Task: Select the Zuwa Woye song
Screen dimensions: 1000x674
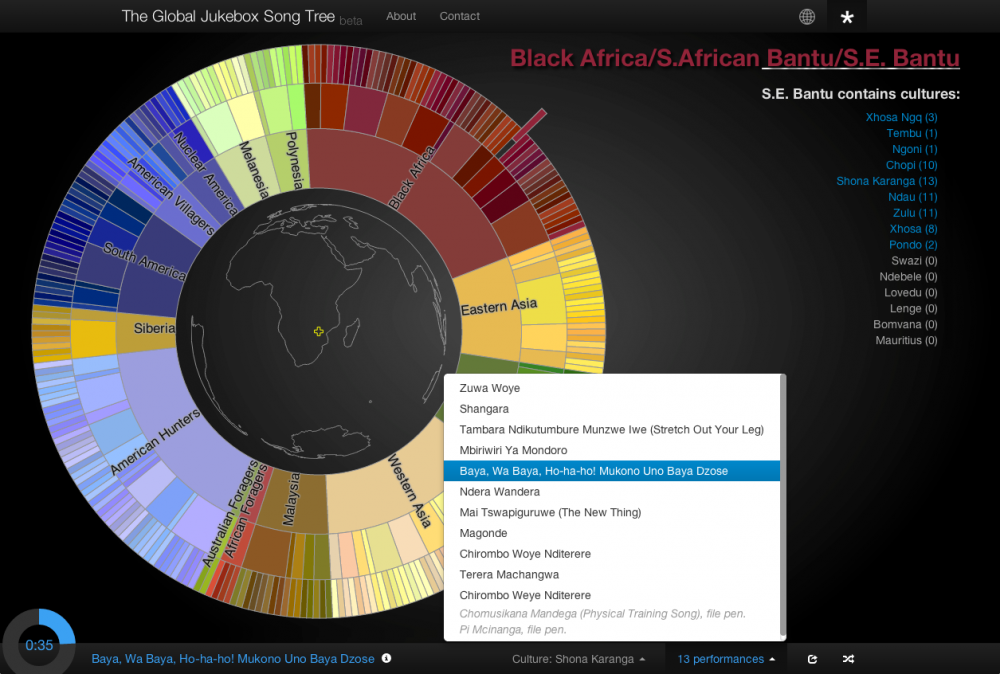Action: [490, 388]
